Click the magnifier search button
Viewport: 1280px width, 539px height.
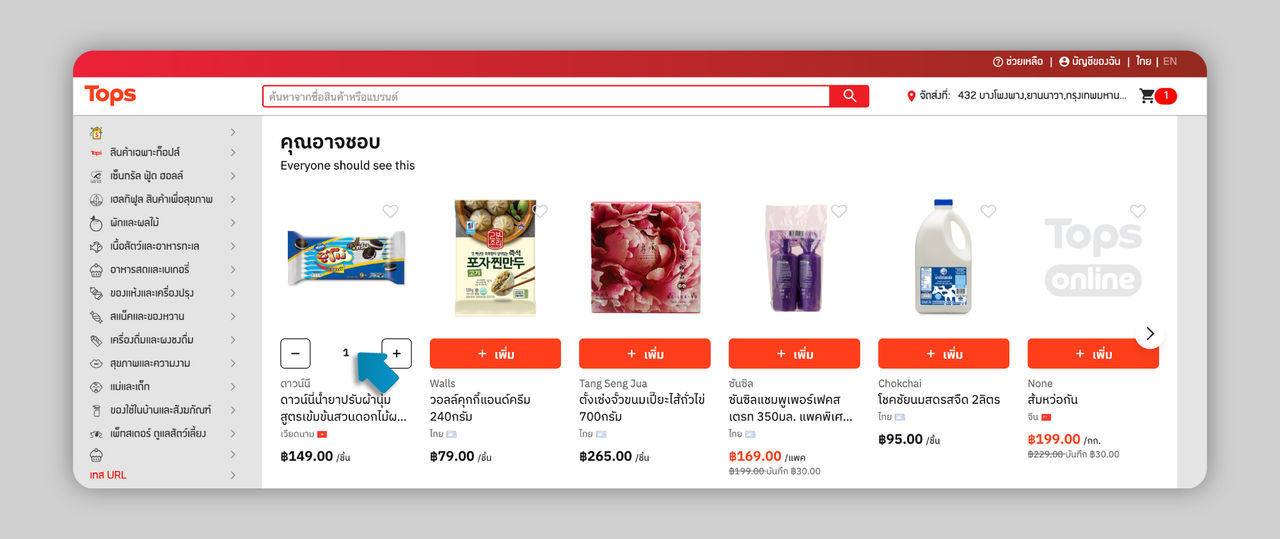pos(849,96)
